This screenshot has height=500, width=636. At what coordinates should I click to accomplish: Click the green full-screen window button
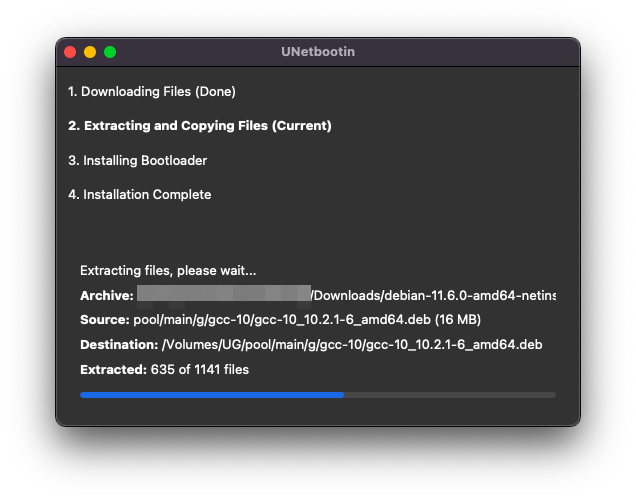point(110,52)
